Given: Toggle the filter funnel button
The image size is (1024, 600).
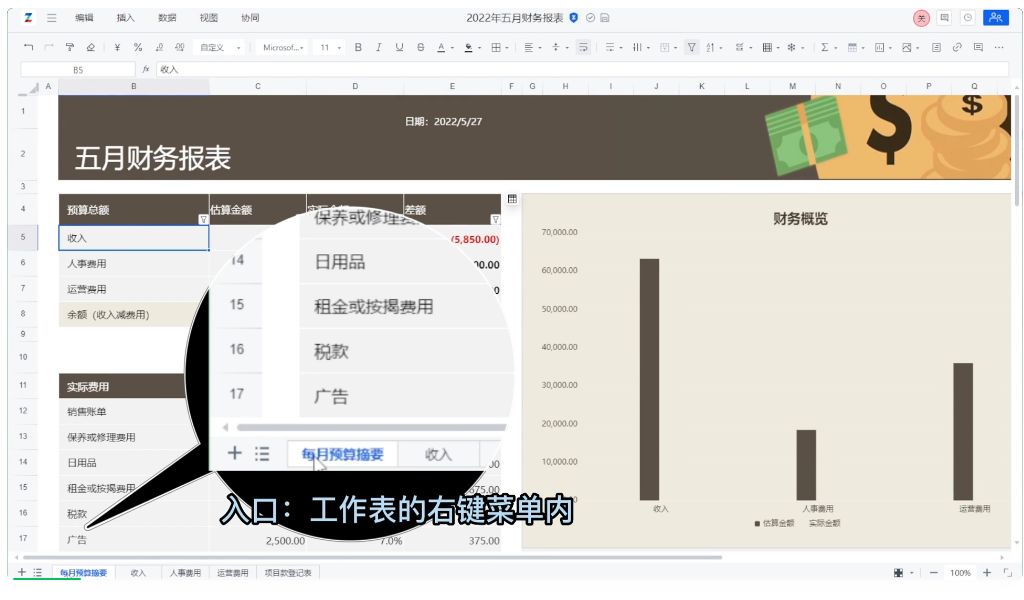Looking at the screenshot, I should (691, 47).
